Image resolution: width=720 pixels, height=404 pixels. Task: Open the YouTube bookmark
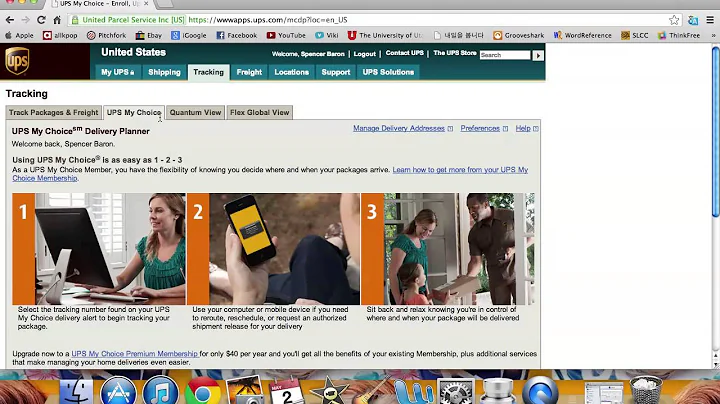click(286, 35)
